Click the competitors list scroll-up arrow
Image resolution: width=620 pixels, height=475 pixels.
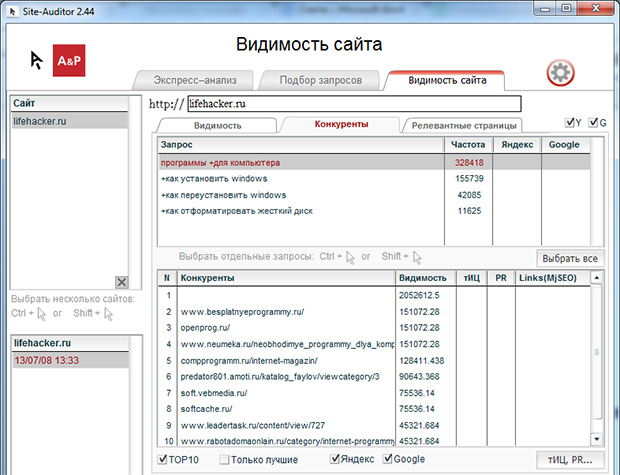(596, 278)
